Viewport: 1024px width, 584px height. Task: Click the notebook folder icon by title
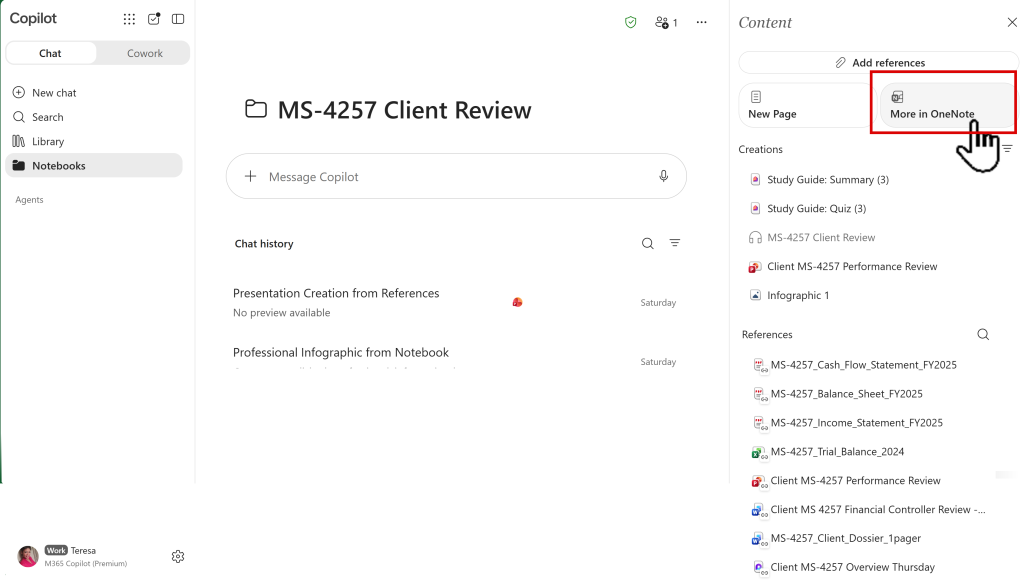255,108
